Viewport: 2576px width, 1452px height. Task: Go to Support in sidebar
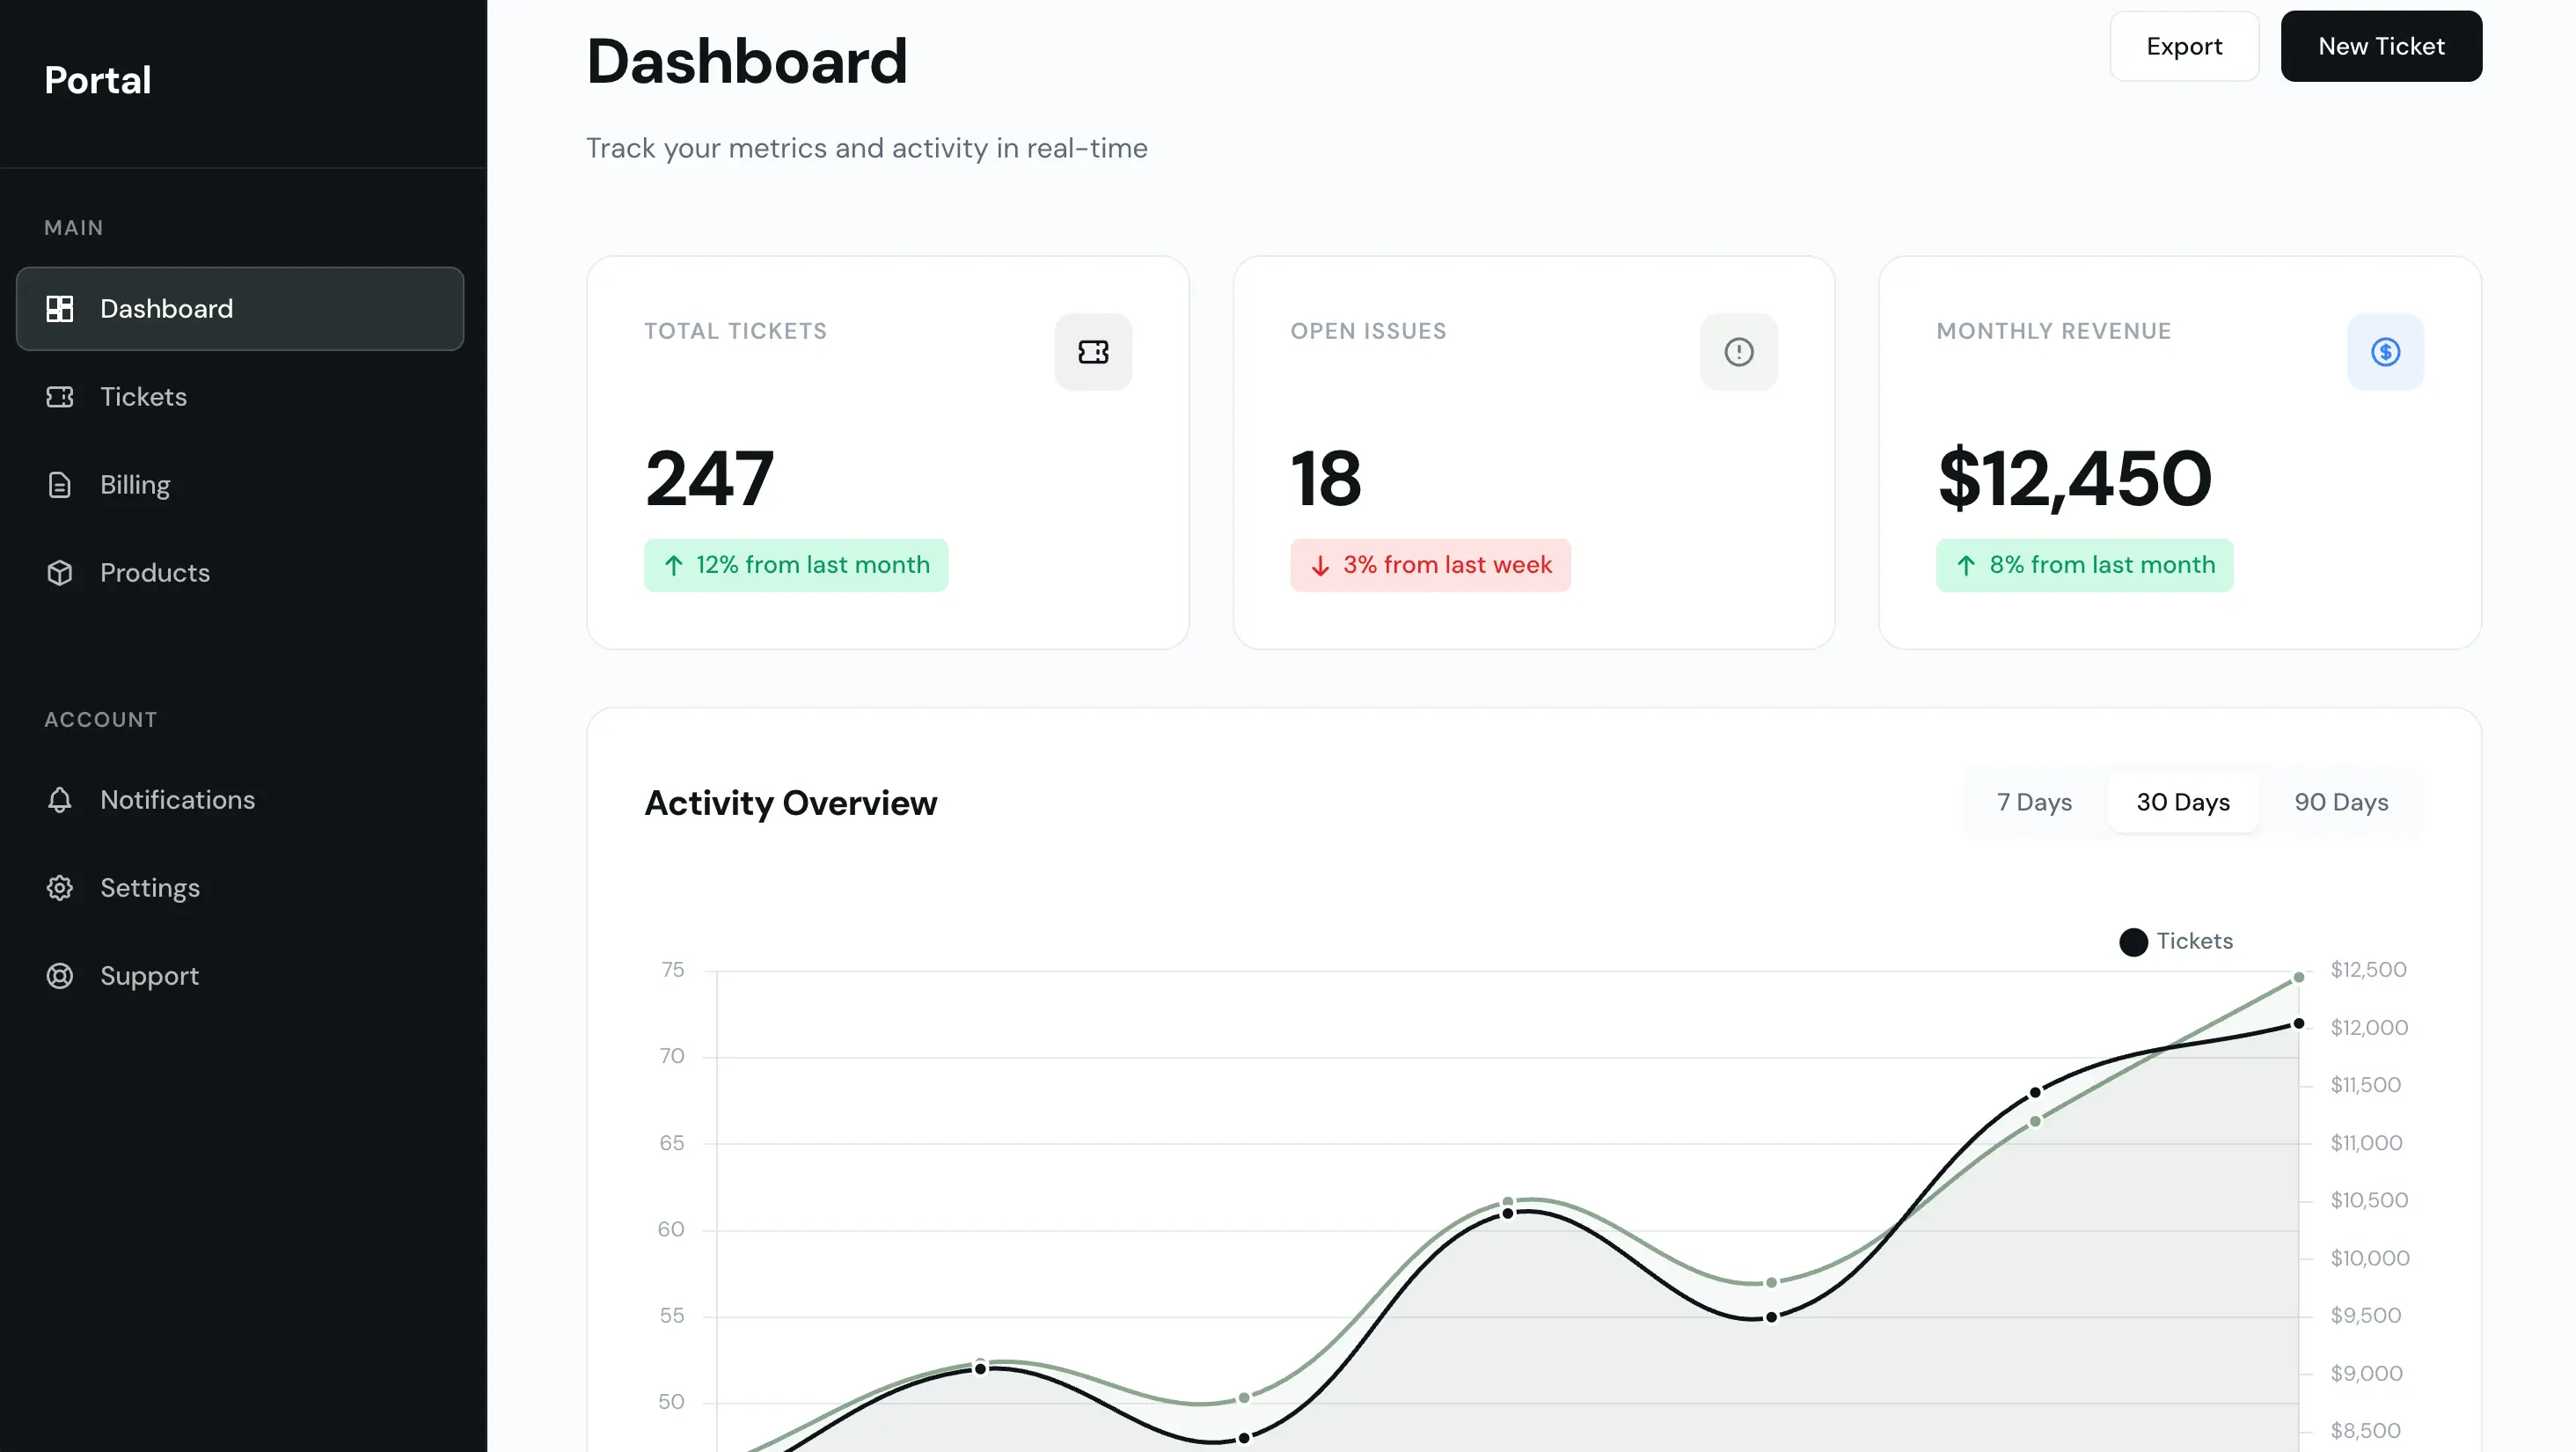pyautogui.click(x=240, y=976)
